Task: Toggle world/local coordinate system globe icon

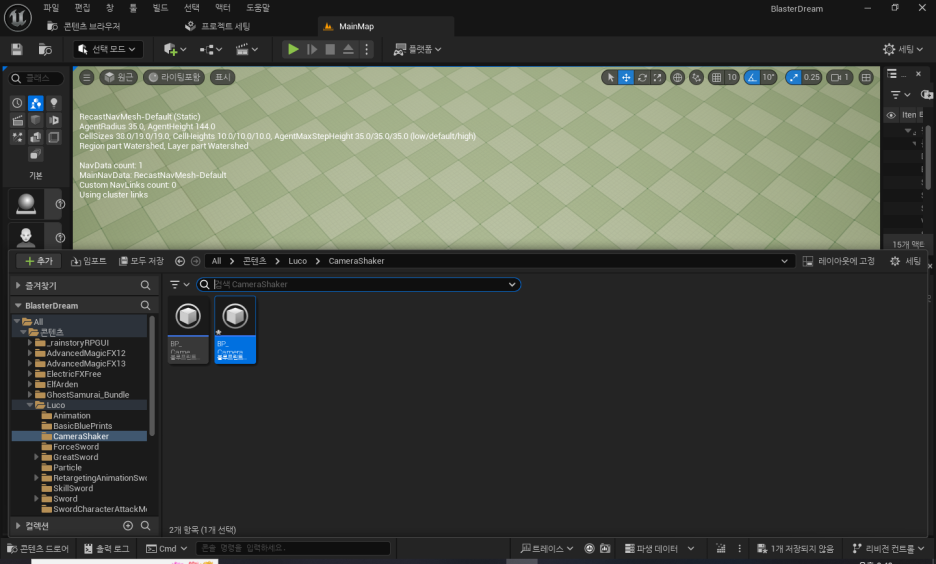Action: tap(677, 77)
